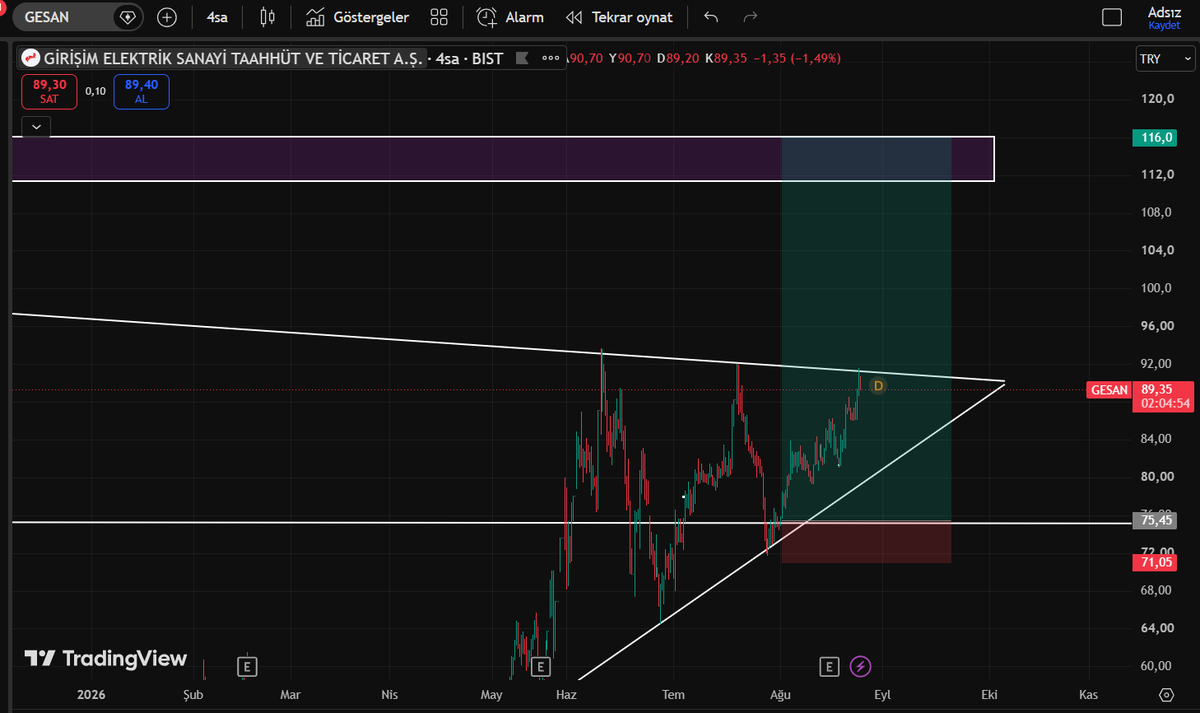Open the symbol legend three-dots menu
The width and height of the screenshot is (1200, 713).
[x=551, y=58]
